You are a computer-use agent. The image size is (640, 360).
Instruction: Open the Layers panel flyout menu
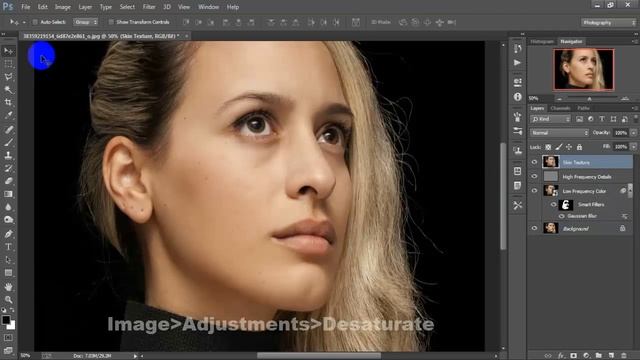tap(635, 108)
